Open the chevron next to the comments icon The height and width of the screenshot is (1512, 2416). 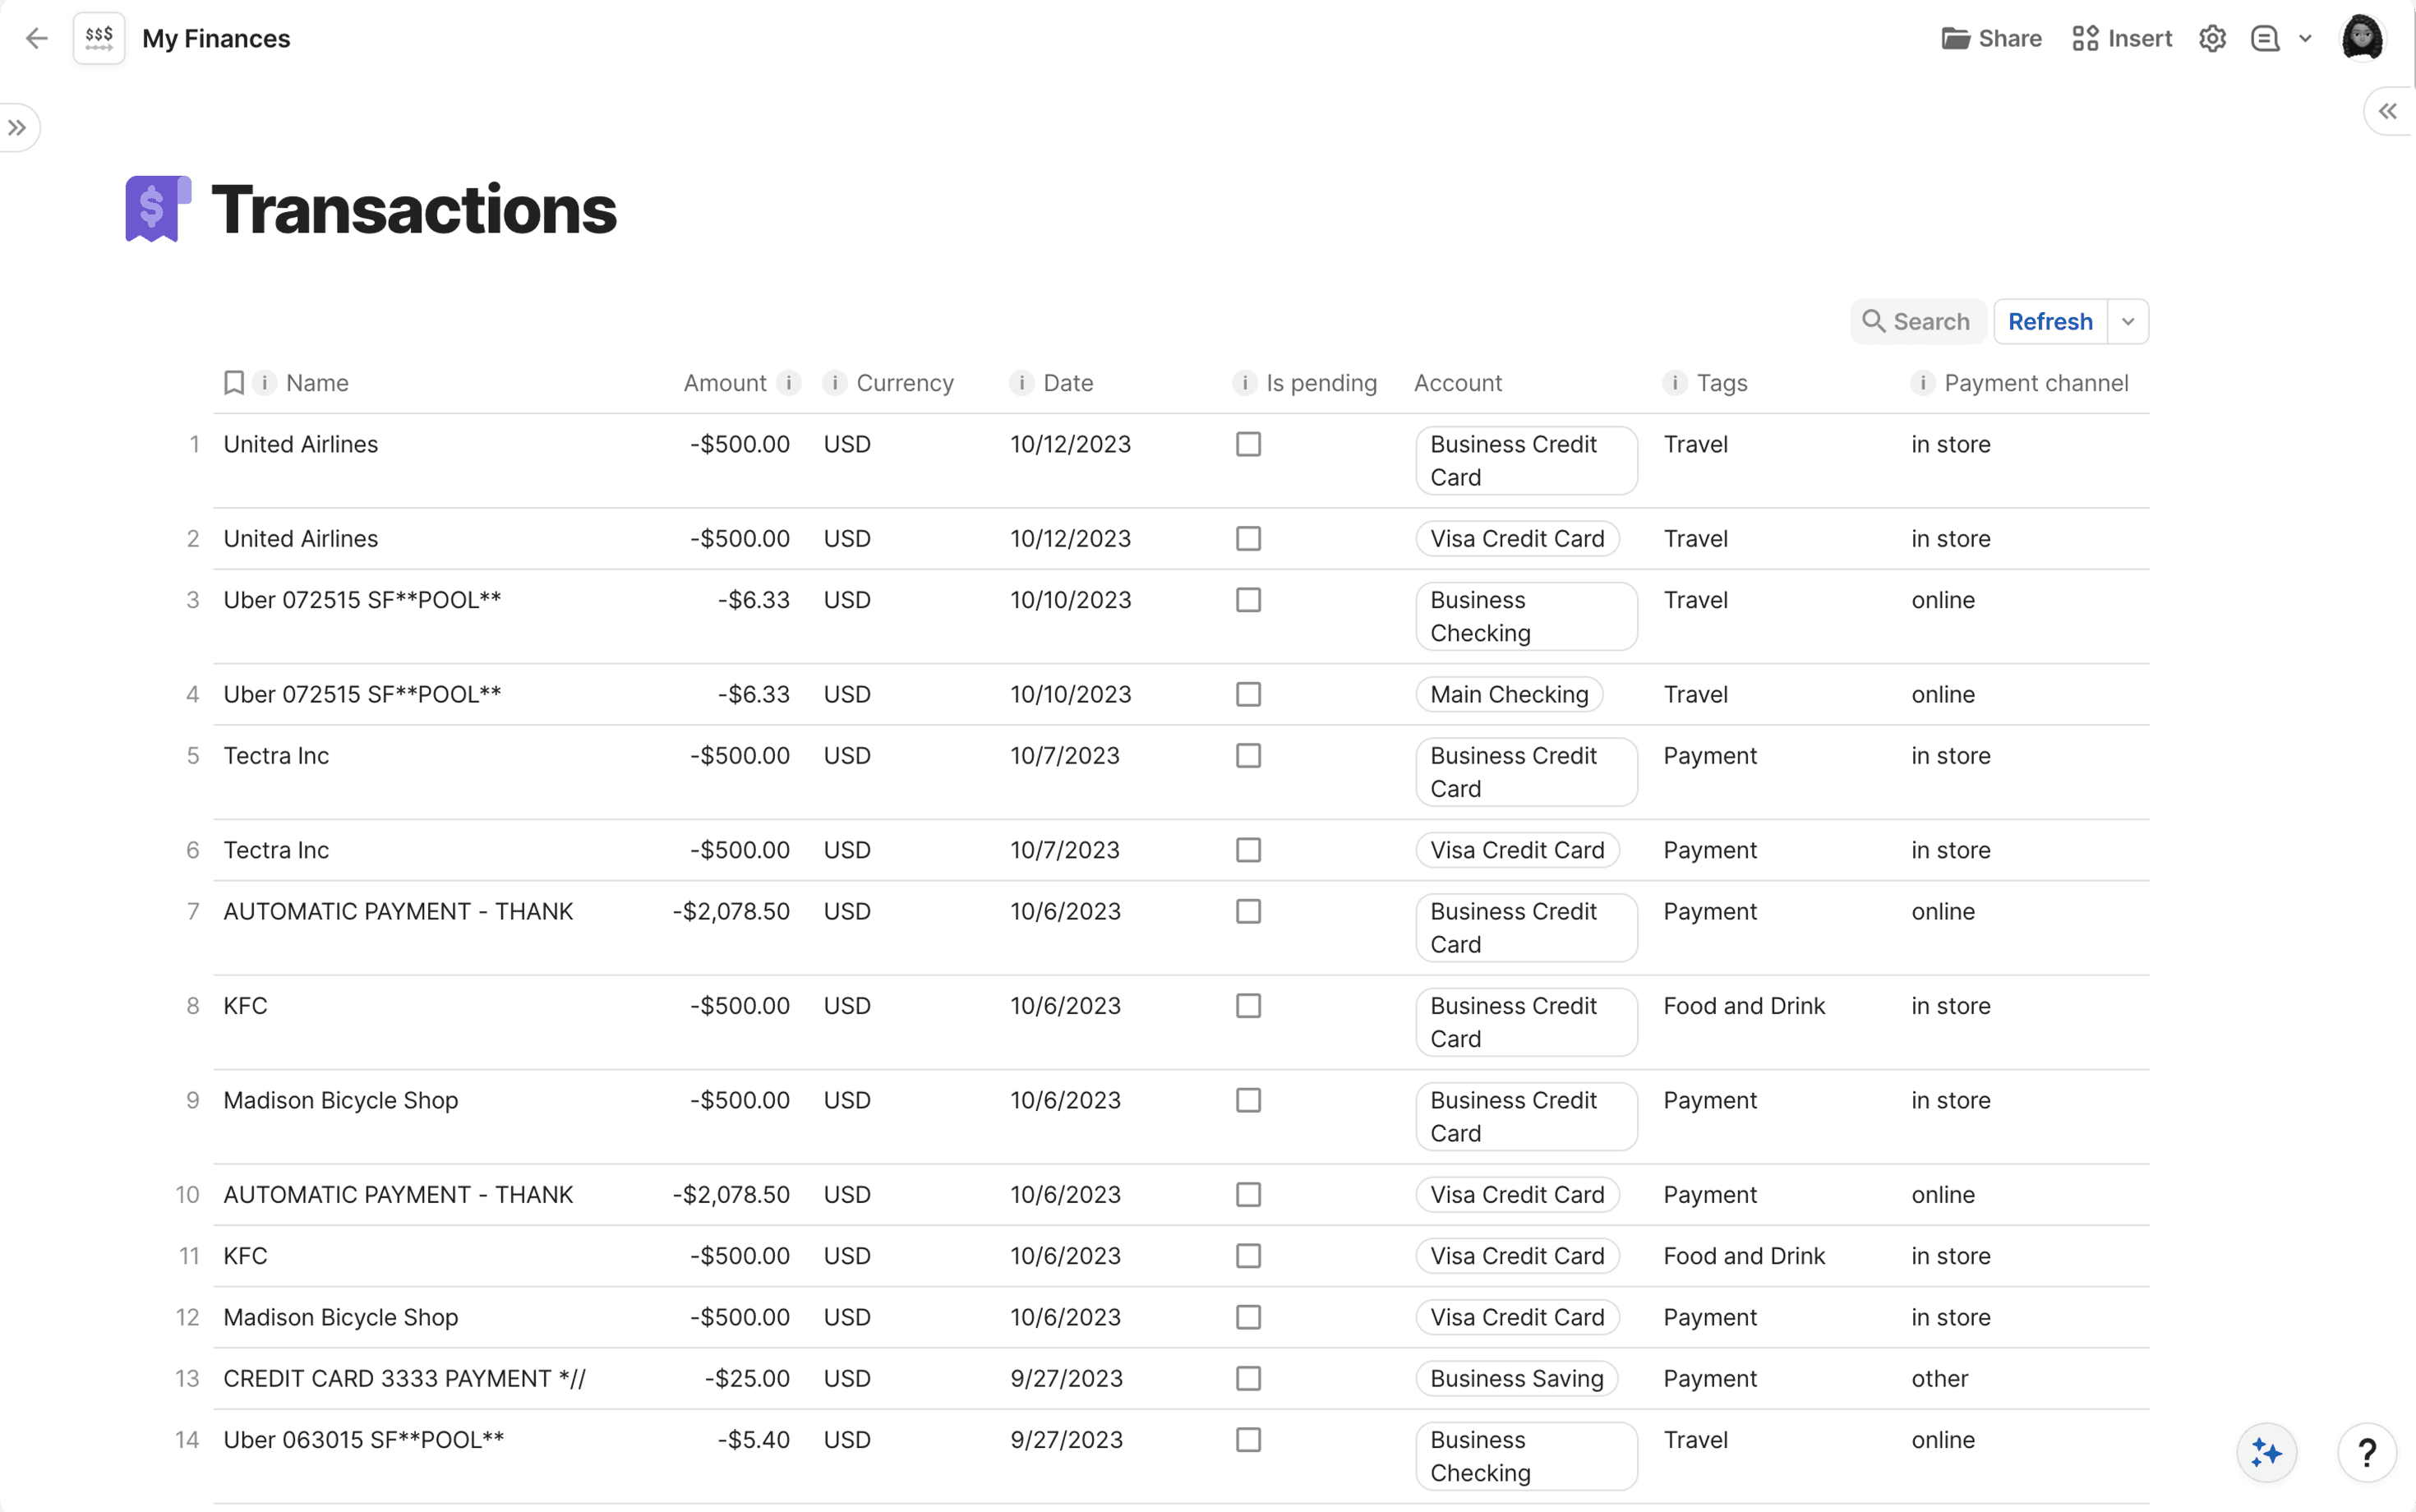[x=2305, y=38]
